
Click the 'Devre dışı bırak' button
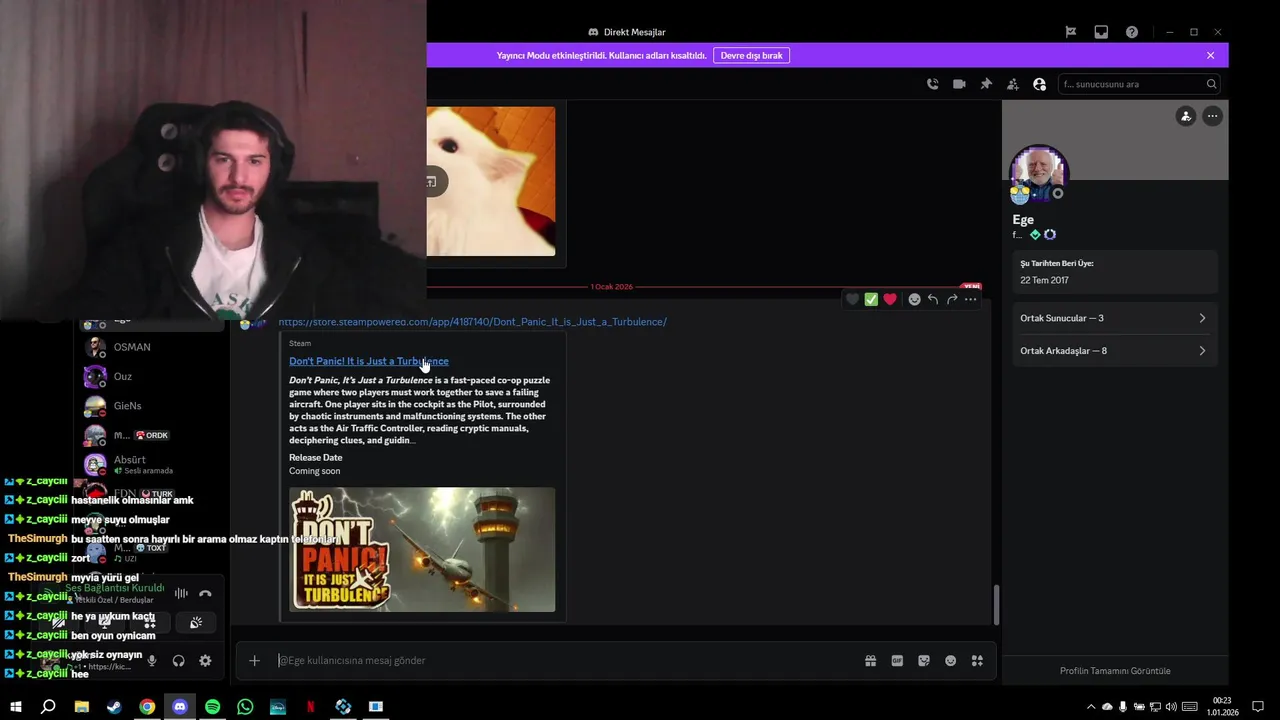tap(751, 55)
